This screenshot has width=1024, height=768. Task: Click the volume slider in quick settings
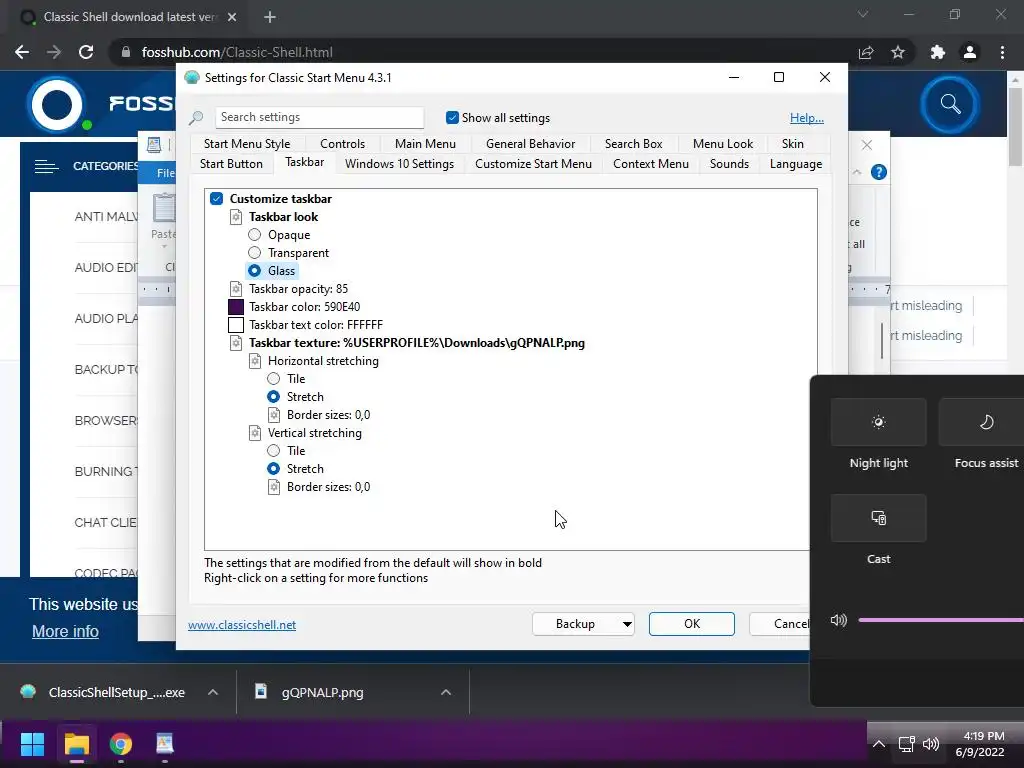[x=940, y=620]
